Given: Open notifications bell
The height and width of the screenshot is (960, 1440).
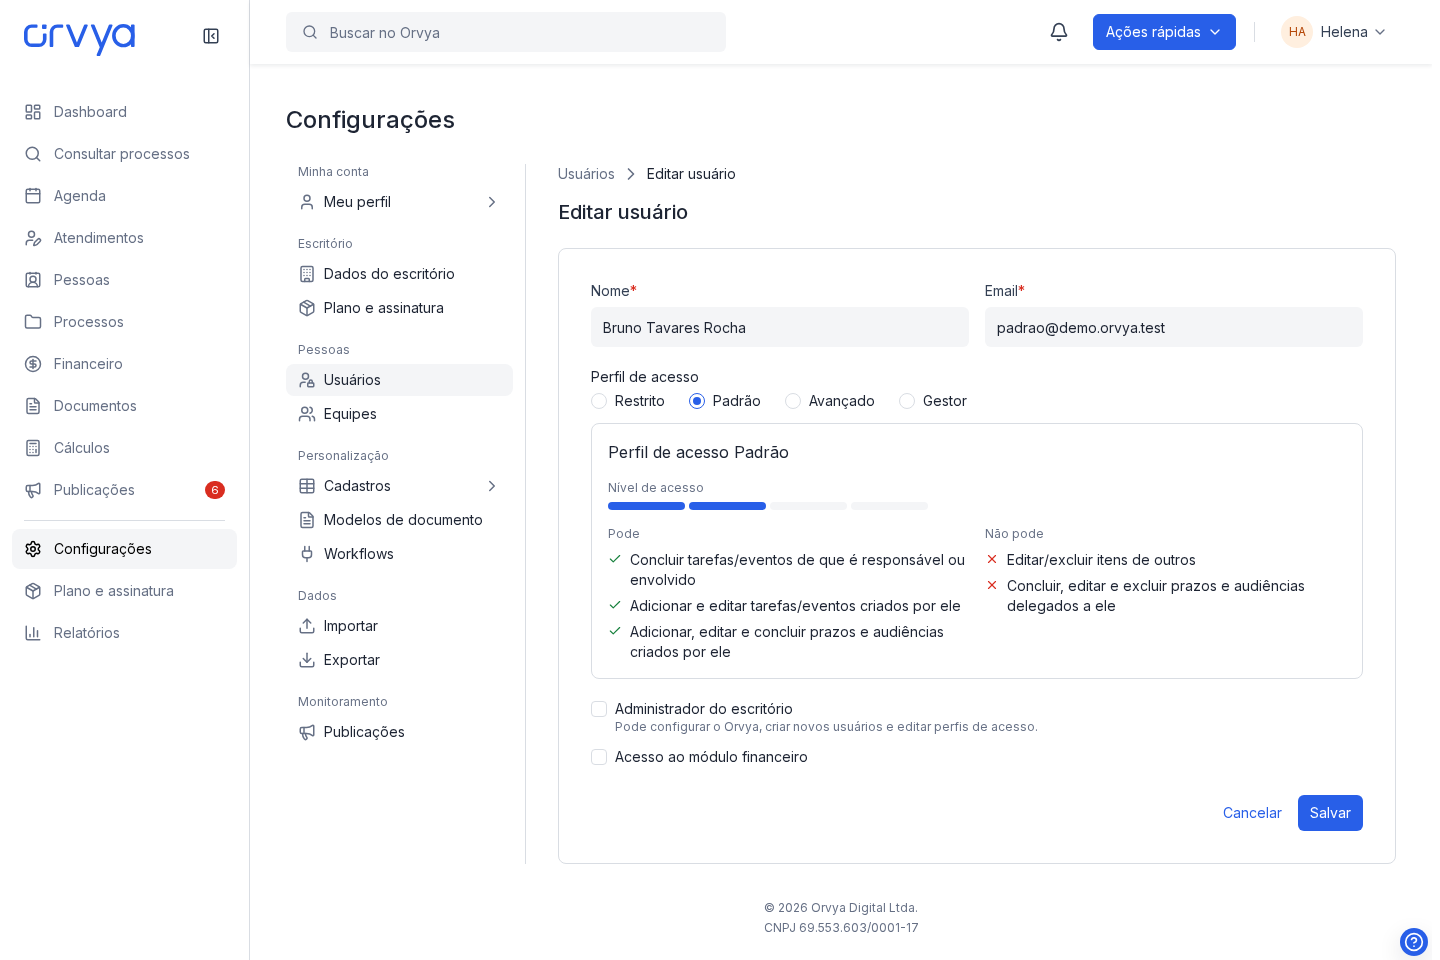Looking at the screenshot, I should (1059, 32).
